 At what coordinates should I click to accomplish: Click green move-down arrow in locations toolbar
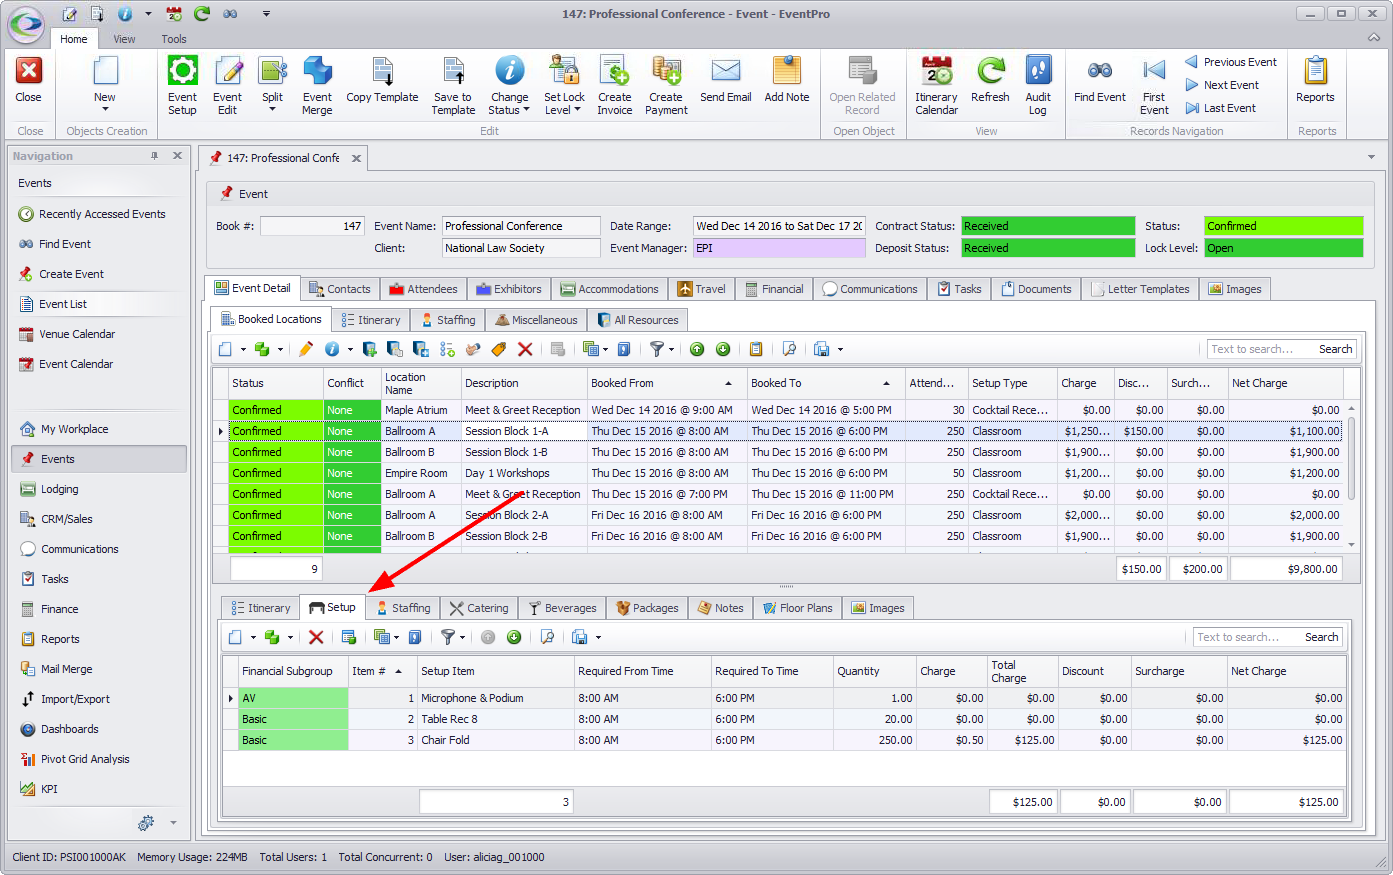[723, 349]
